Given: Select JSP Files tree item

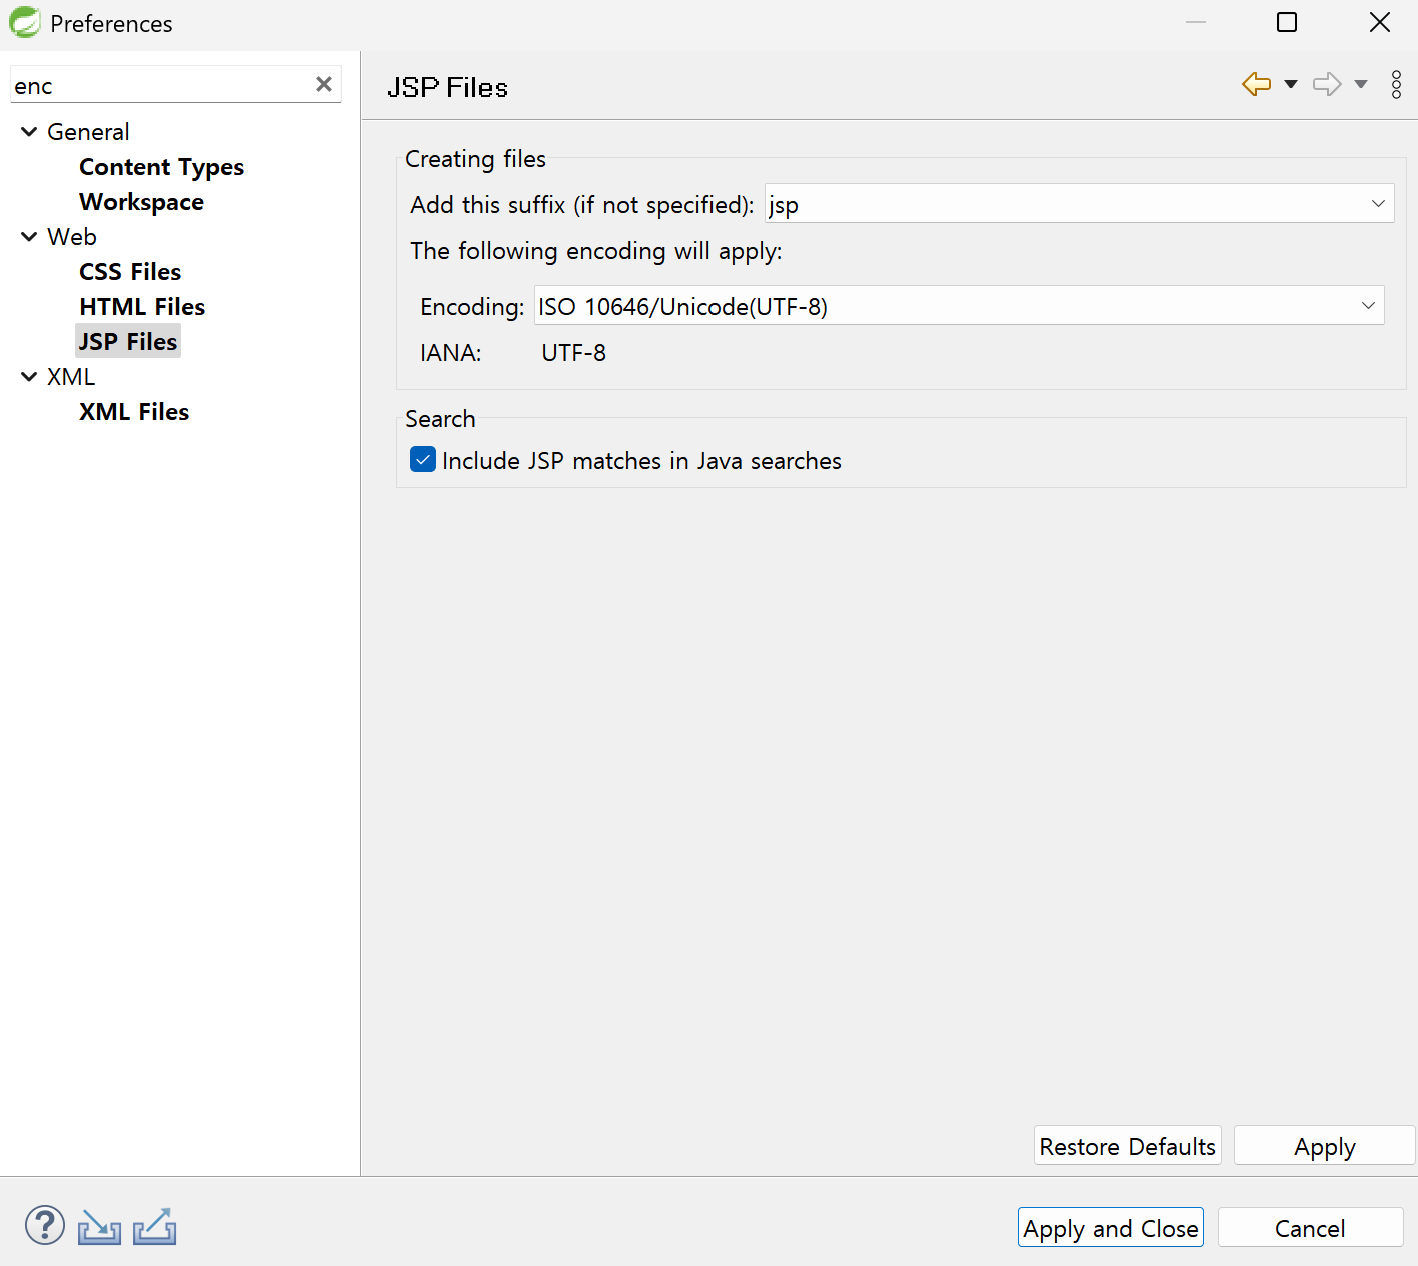Looking at the screenshot, I should [x=128, y=341].
